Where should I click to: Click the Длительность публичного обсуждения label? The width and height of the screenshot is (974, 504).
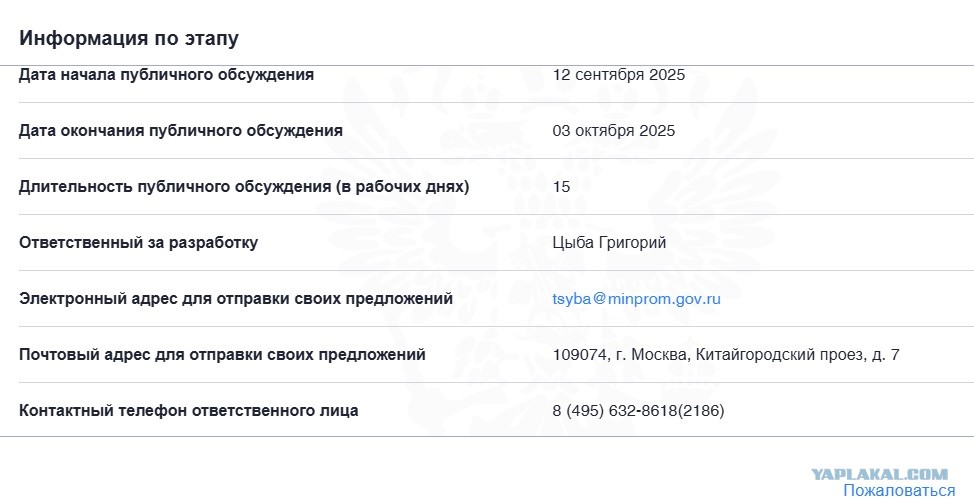(x=244, y=187)
